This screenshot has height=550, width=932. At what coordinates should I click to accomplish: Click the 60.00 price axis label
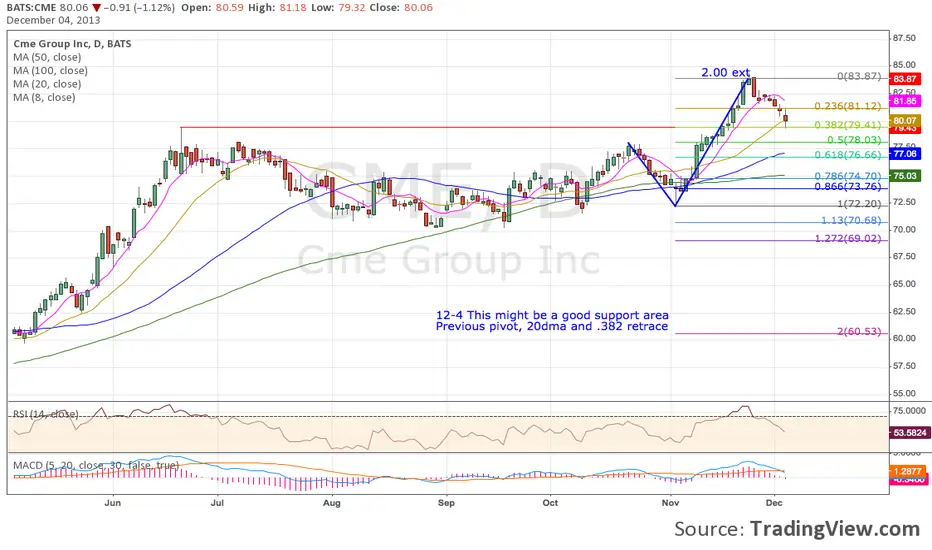tap(903, 339)
